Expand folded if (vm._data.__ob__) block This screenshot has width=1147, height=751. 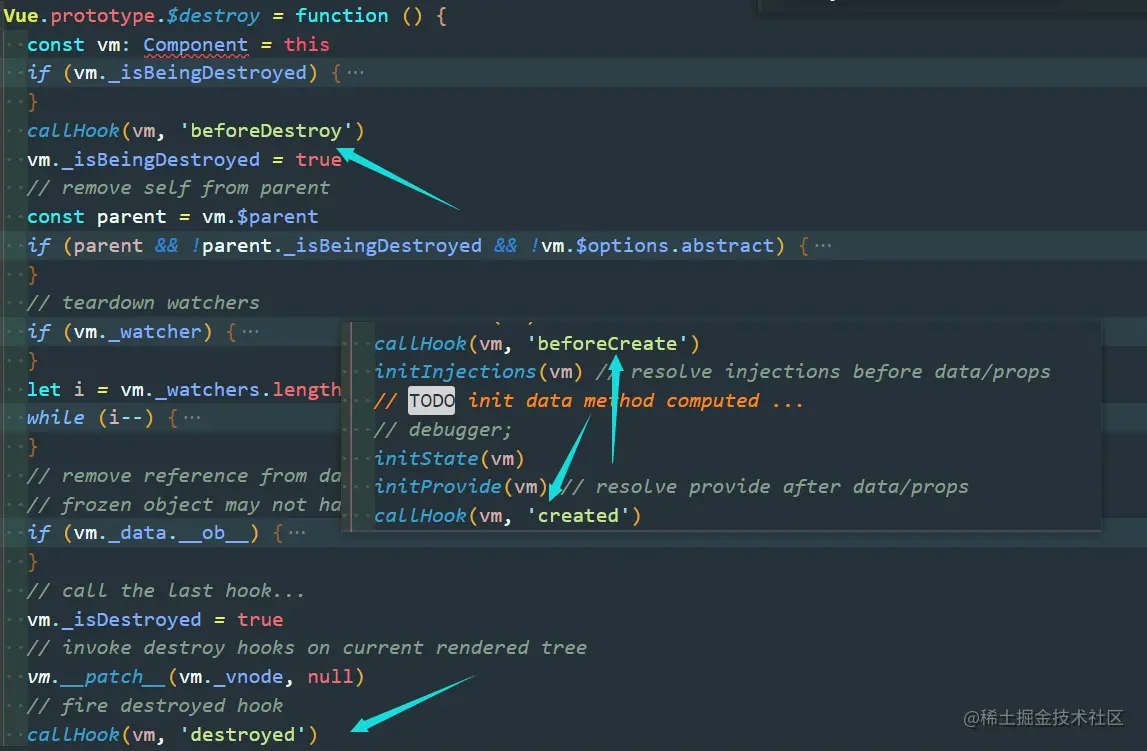coord(297,533)
